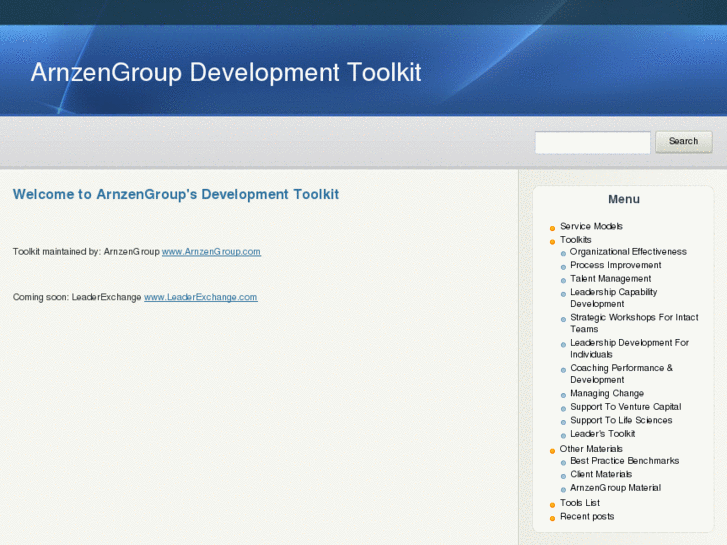727x545 pixels.
Task: Open Organizational Effectiveness toolkit page
Action: tap(628, 252)
